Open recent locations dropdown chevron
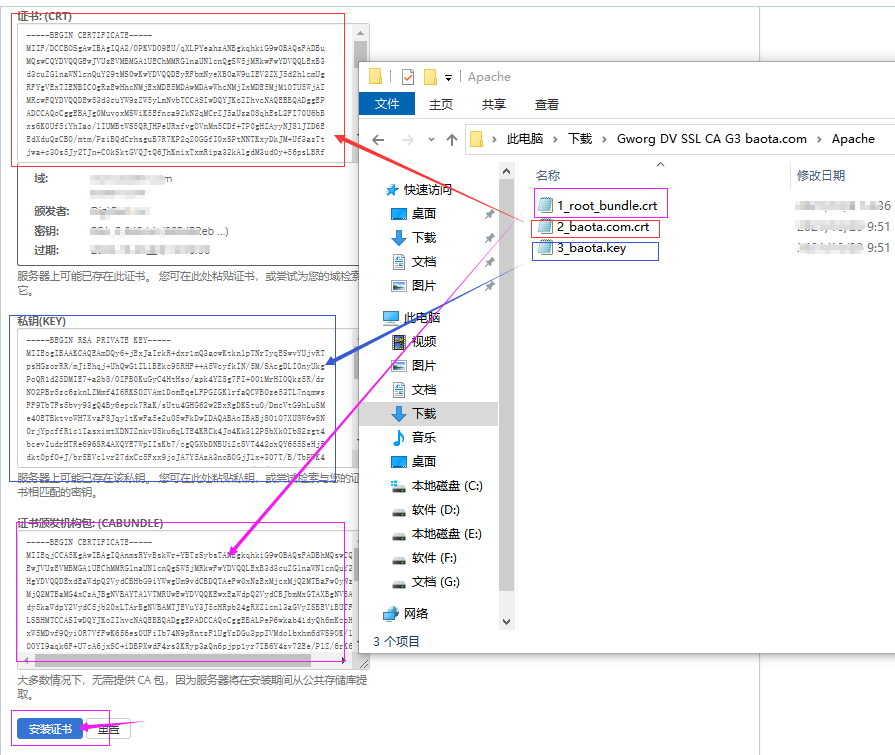The width and height of the screenshot is (895, 755). 432,139
